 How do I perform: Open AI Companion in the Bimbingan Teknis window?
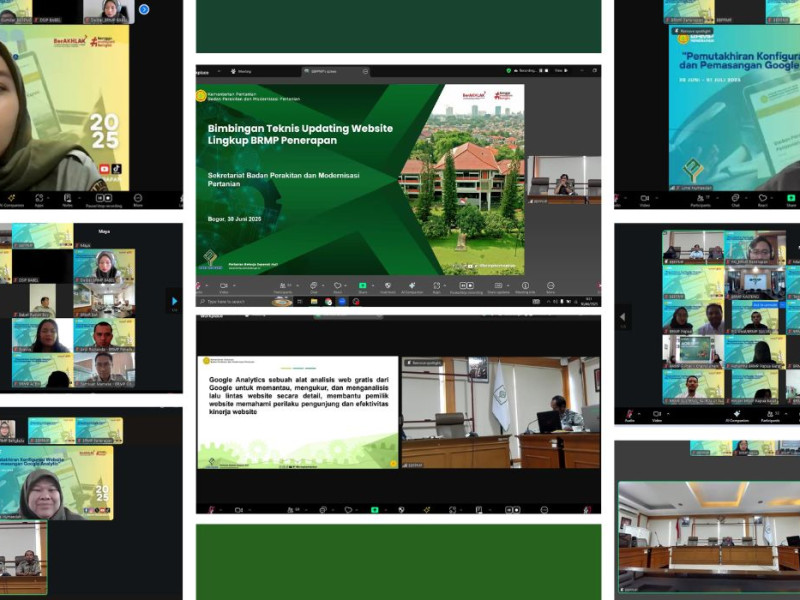click(x=412, y=287)
